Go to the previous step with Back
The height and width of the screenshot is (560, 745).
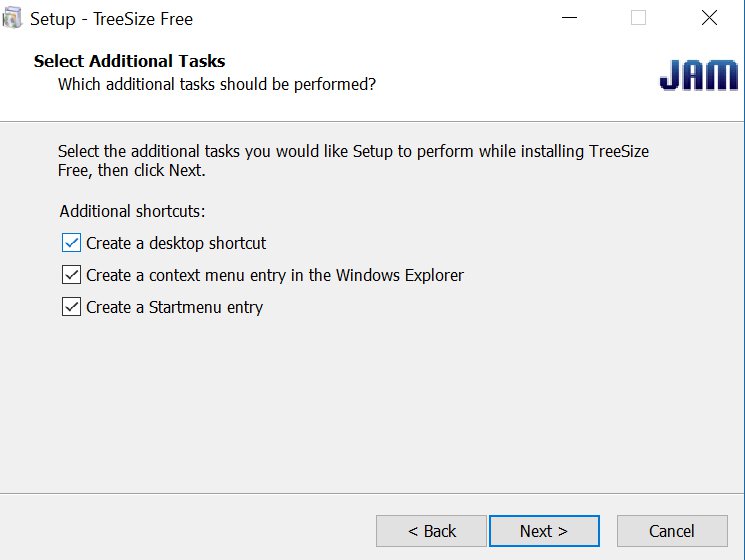coord(431,531)
